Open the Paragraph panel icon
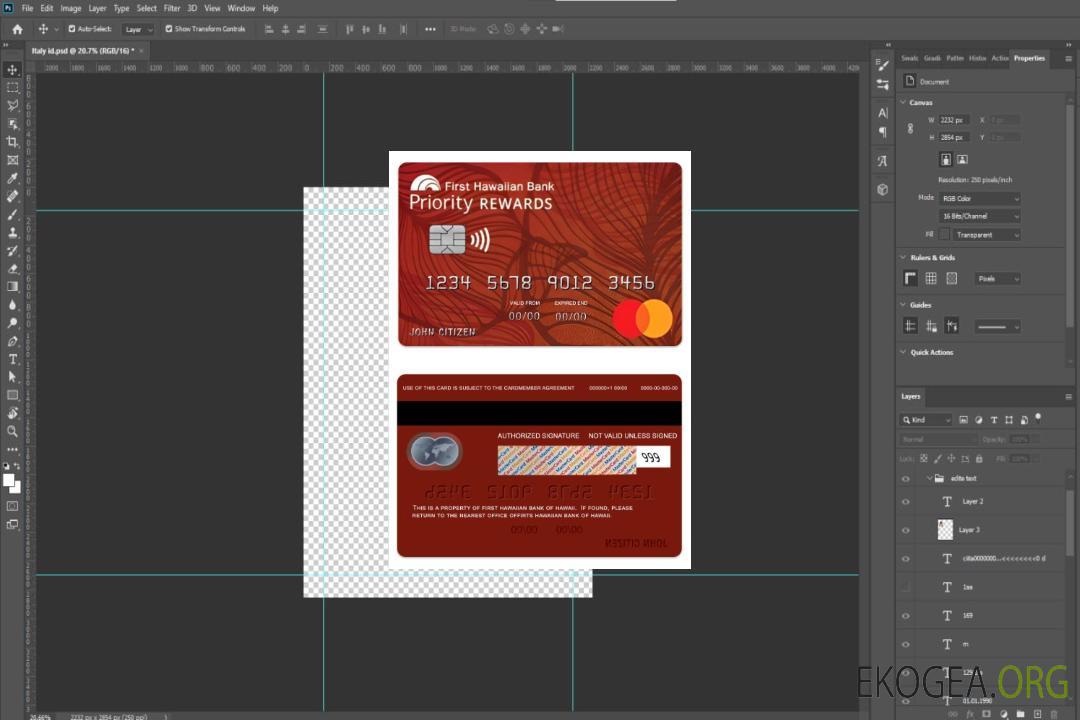1080x720 pixels. 883,132
